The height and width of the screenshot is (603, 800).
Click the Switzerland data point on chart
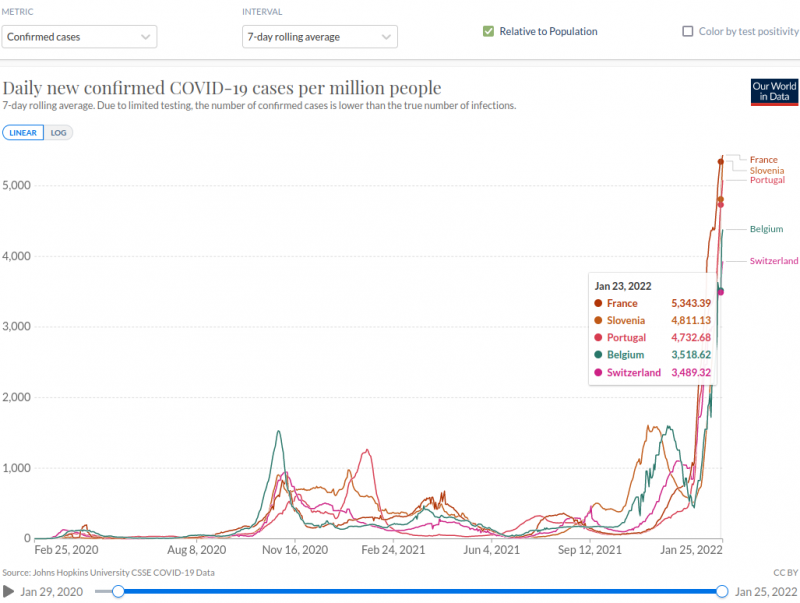(720, 292)
